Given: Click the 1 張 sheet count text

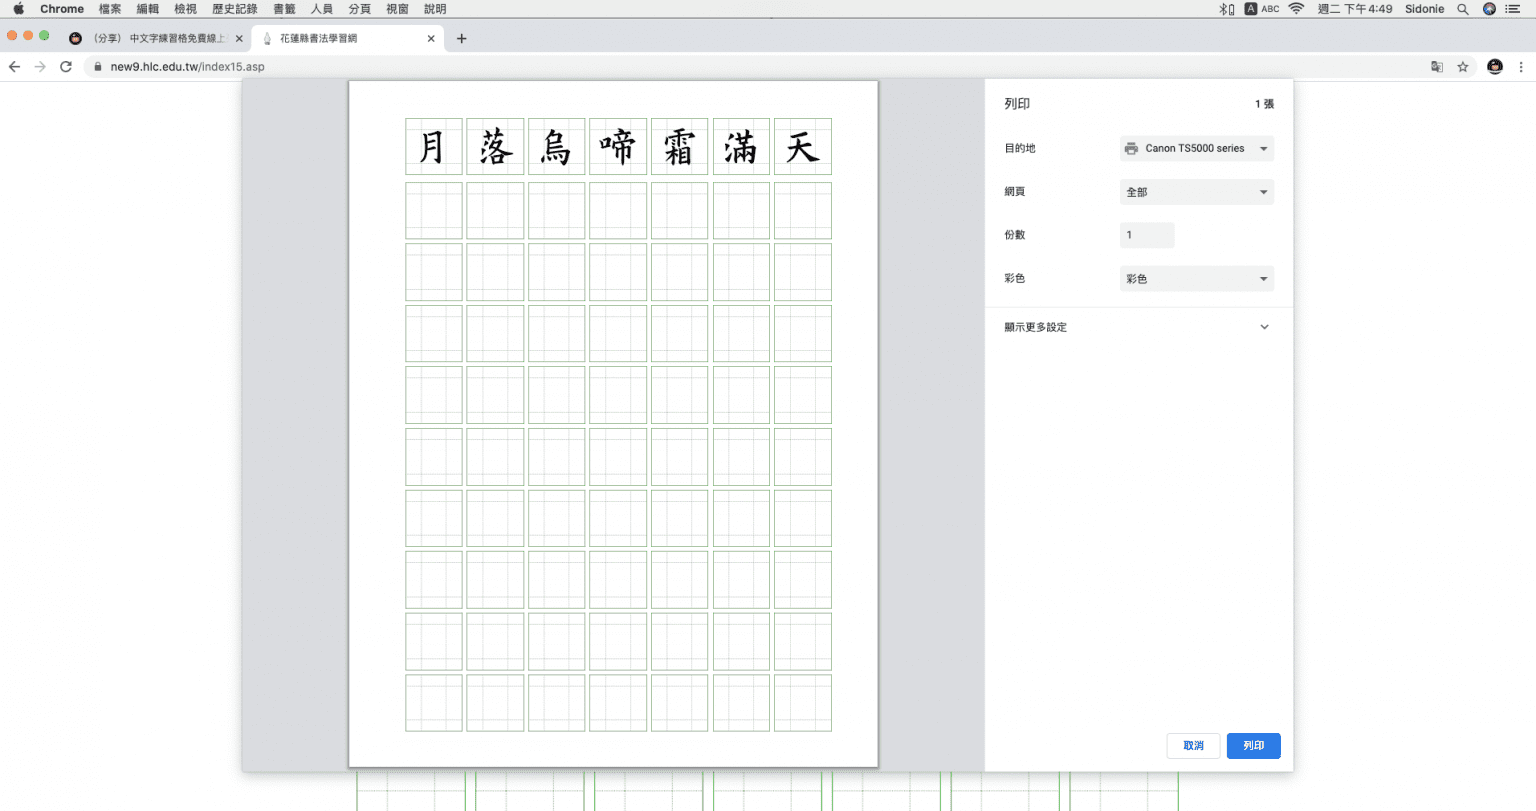Looking at the screenshot, I should (1264, 104).
